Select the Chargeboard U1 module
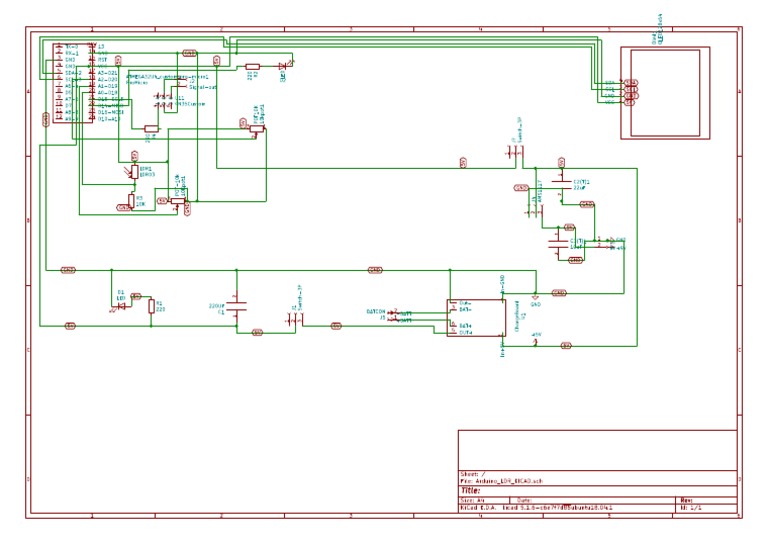Screen dimensions: 768x544 click(476, 318)
